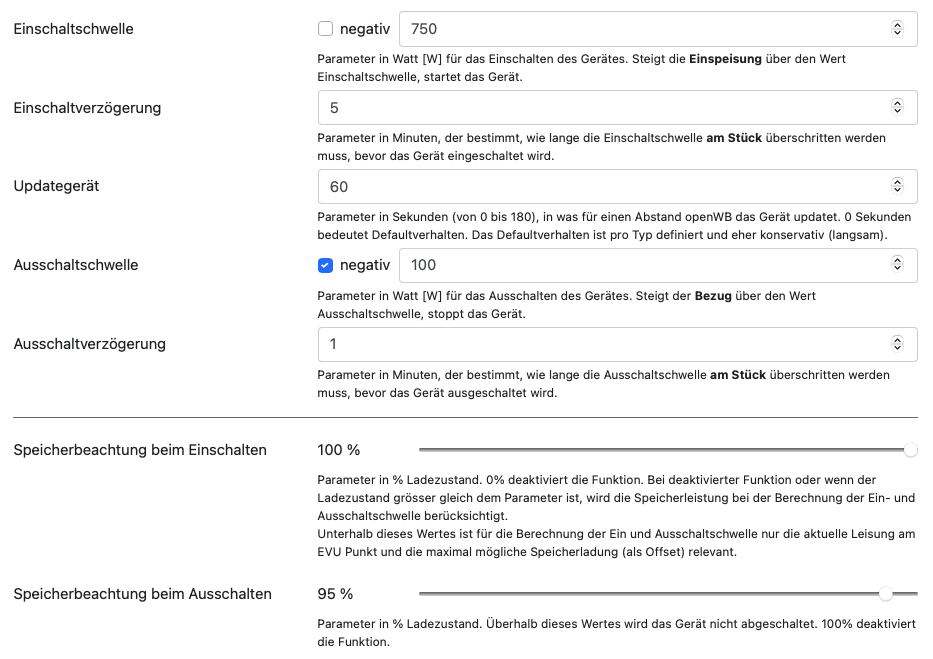Increase Einschaltschwelle with the up stepper arrow
This screenshot has height=659, width=933.
[x=897, y=25]
